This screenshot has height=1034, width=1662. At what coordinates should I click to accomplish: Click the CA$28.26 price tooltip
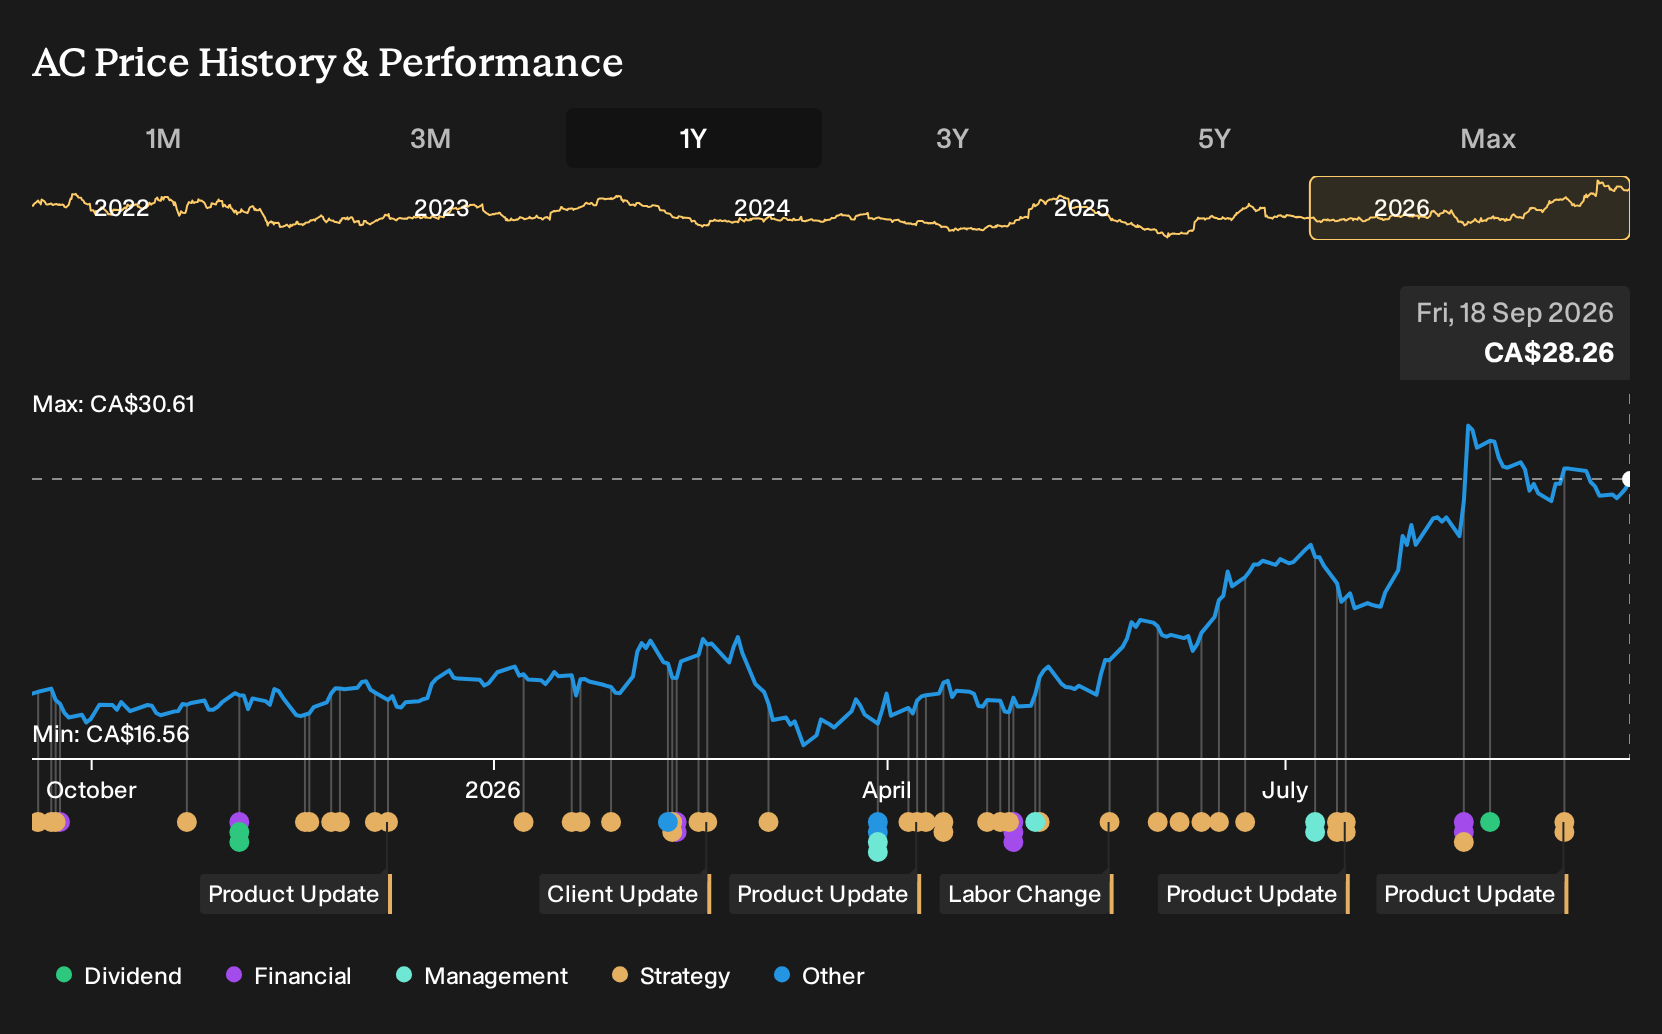click(x=1515, y=333)
